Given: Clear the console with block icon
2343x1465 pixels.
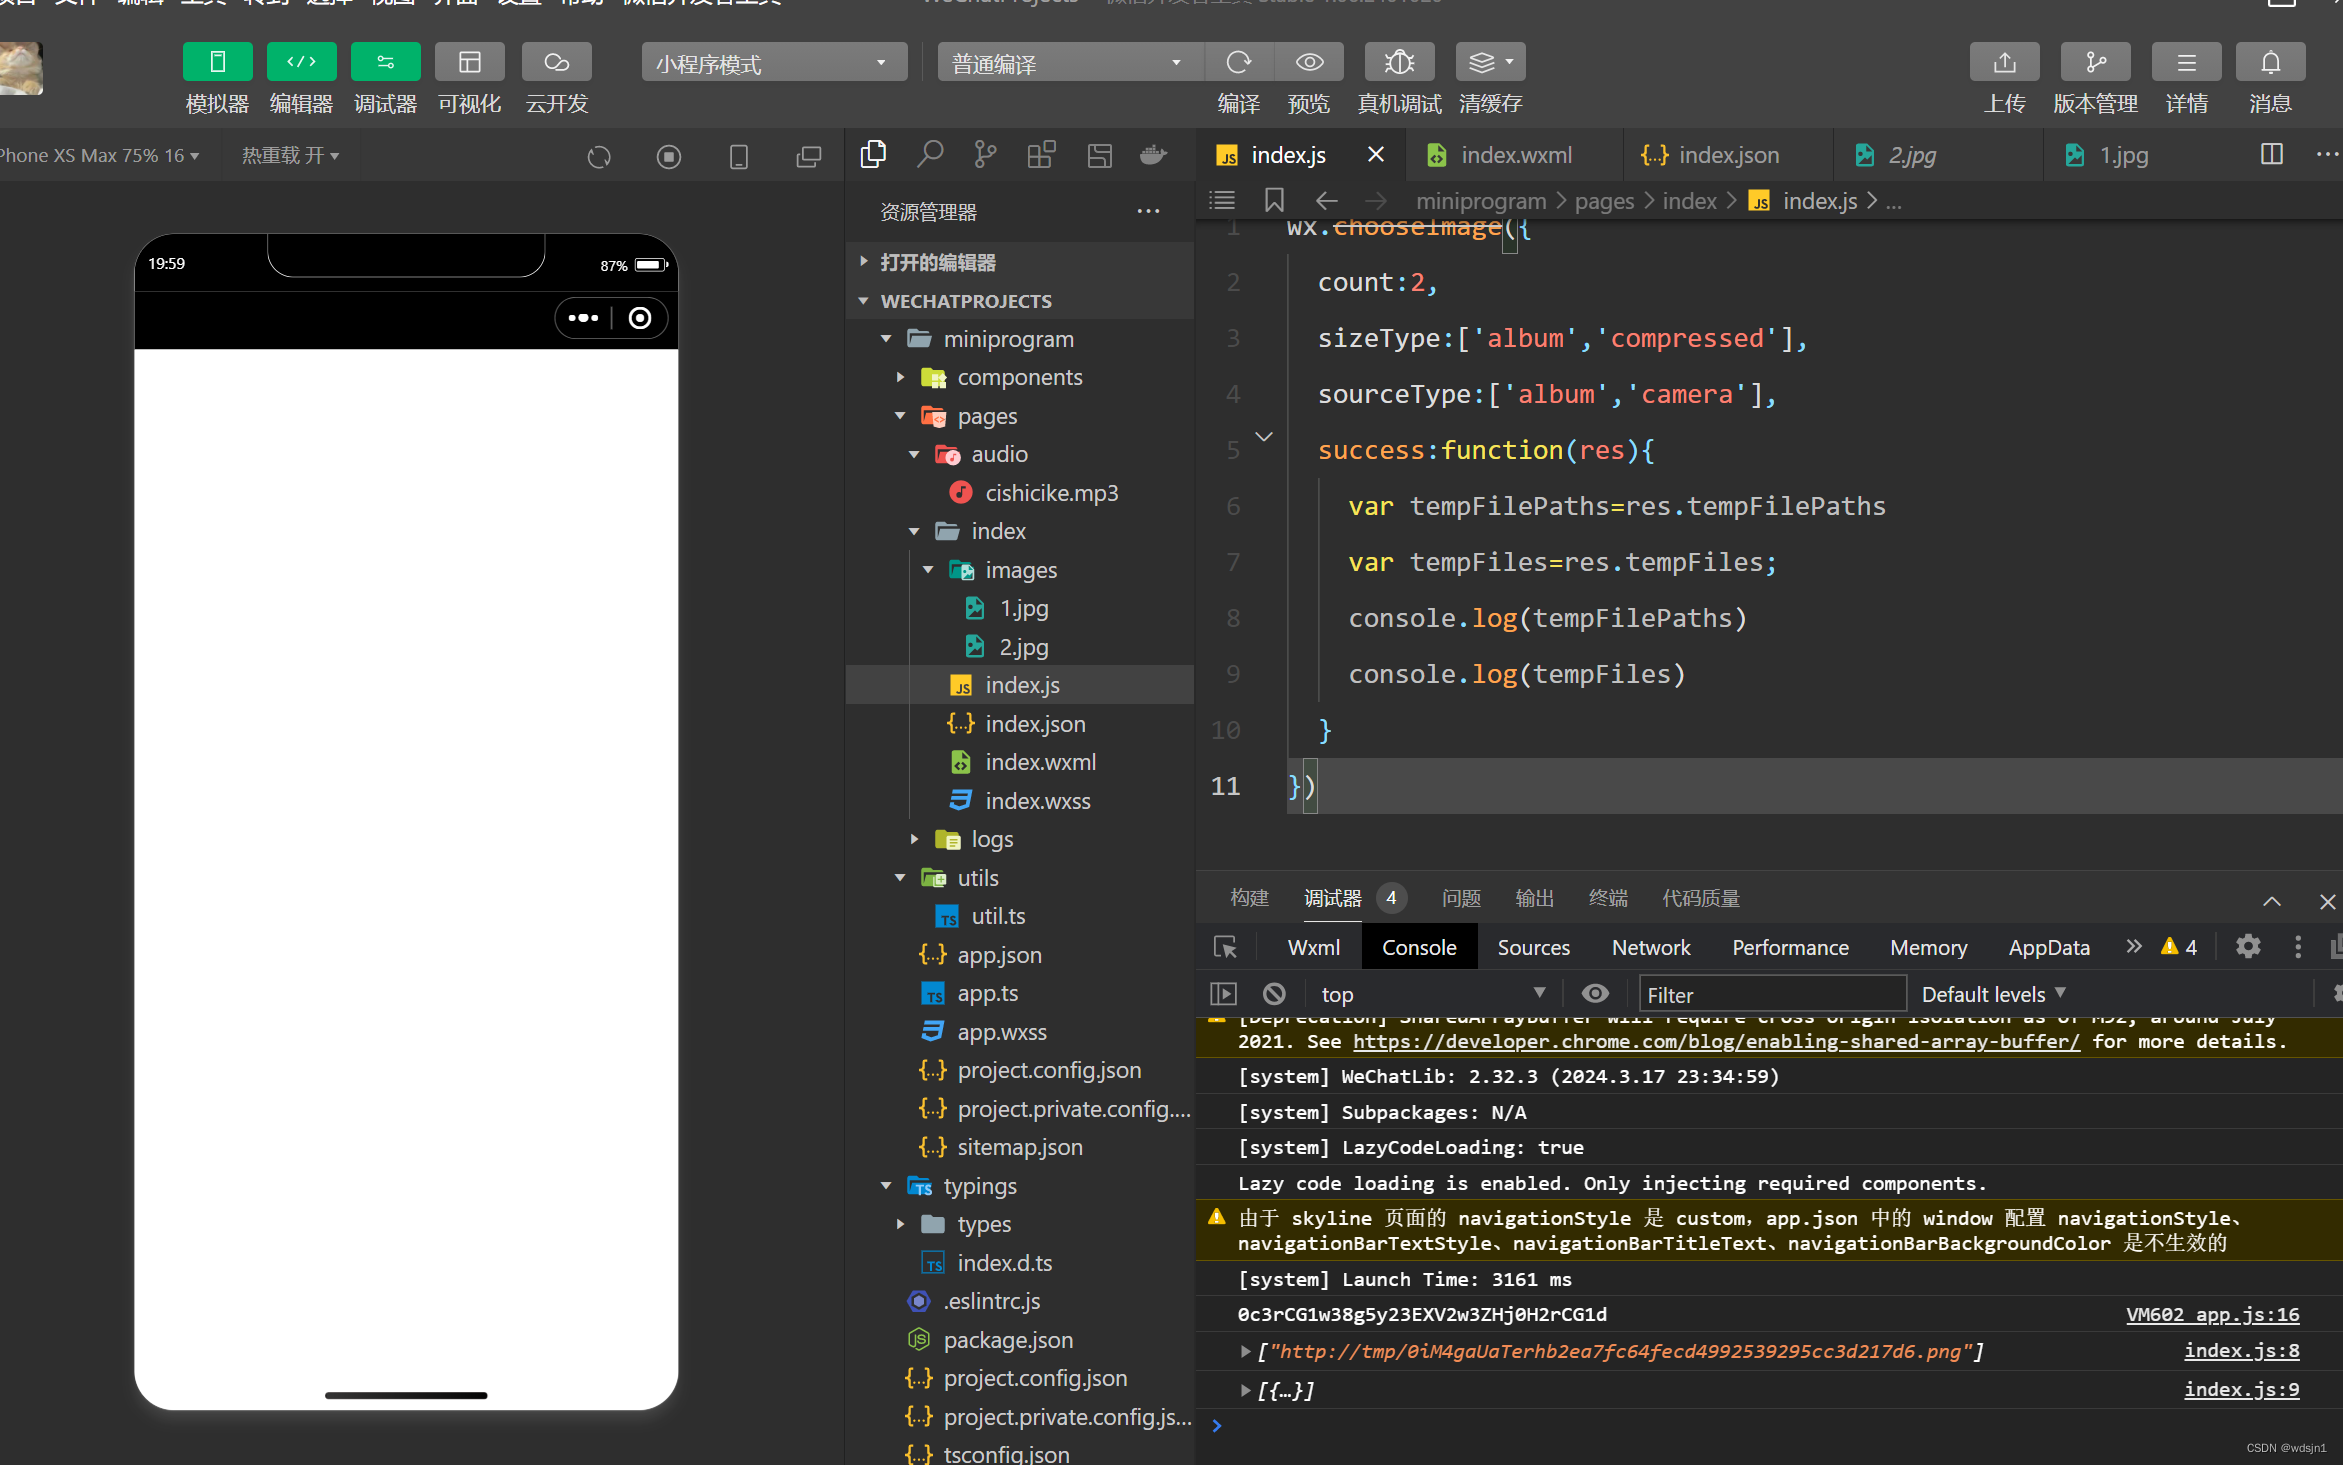Looking at the screenshot, I should pos(1274,994).
